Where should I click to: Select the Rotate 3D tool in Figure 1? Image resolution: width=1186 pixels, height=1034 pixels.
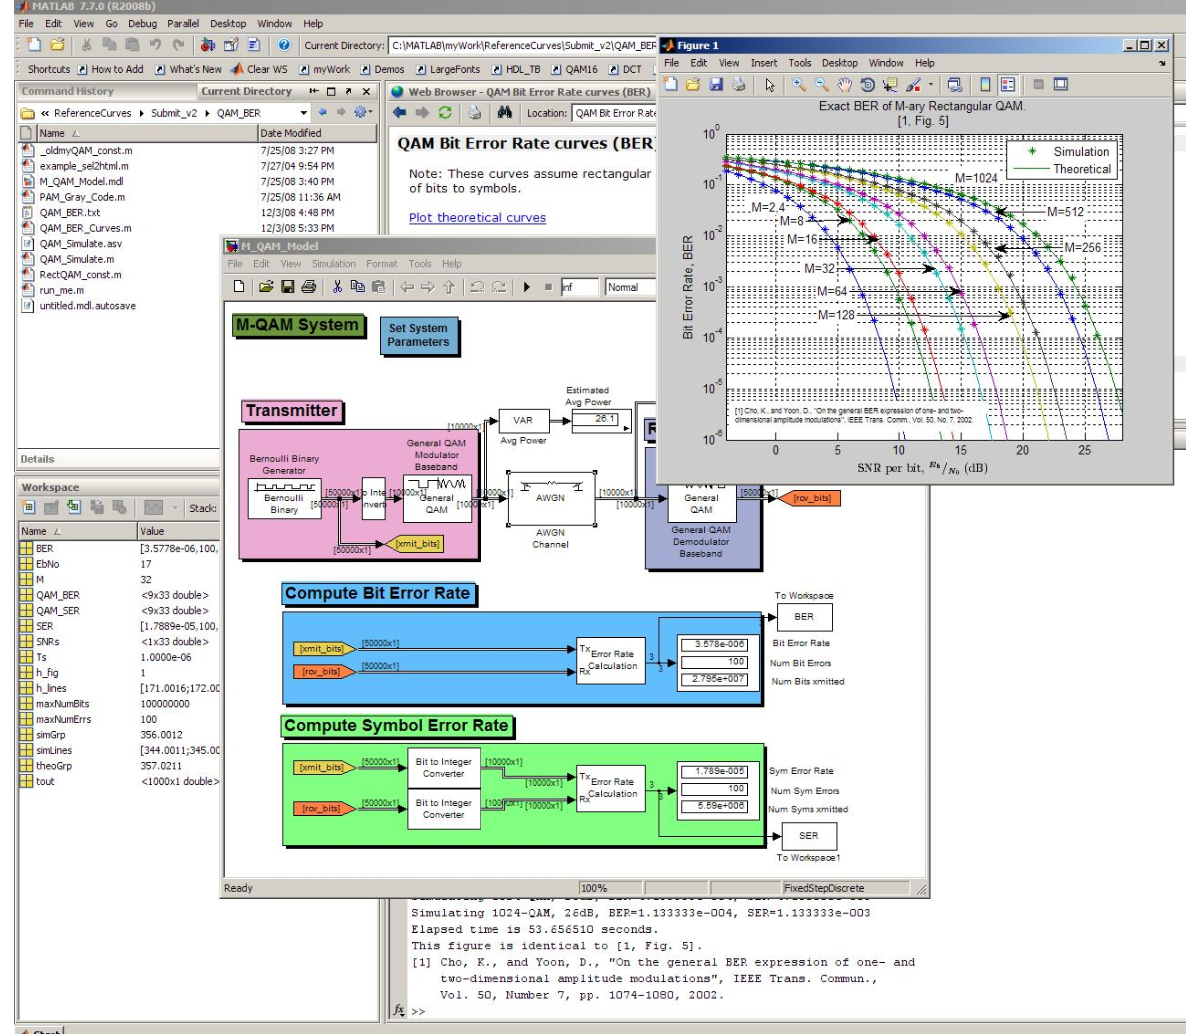[867, 83]
